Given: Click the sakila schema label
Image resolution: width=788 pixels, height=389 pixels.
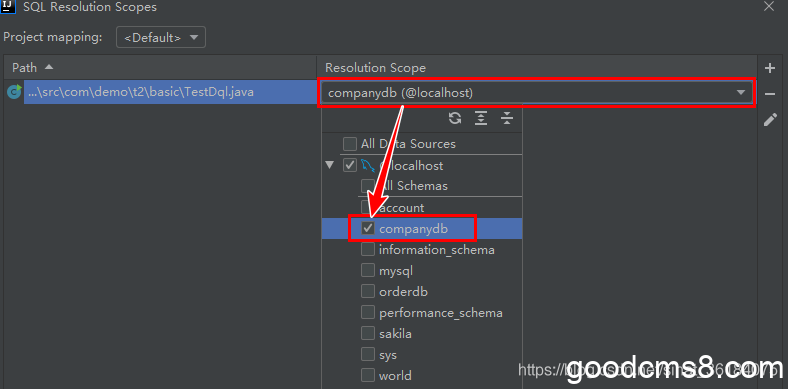Looking at the screenshot, I should [396, 334].
